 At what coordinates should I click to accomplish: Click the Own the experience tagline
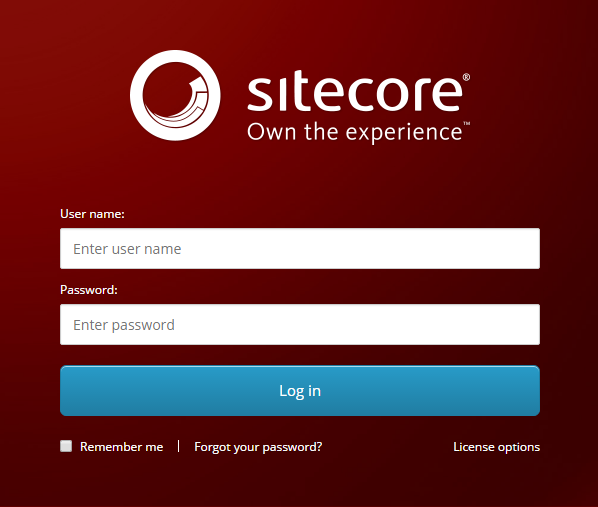coord(355,132)
